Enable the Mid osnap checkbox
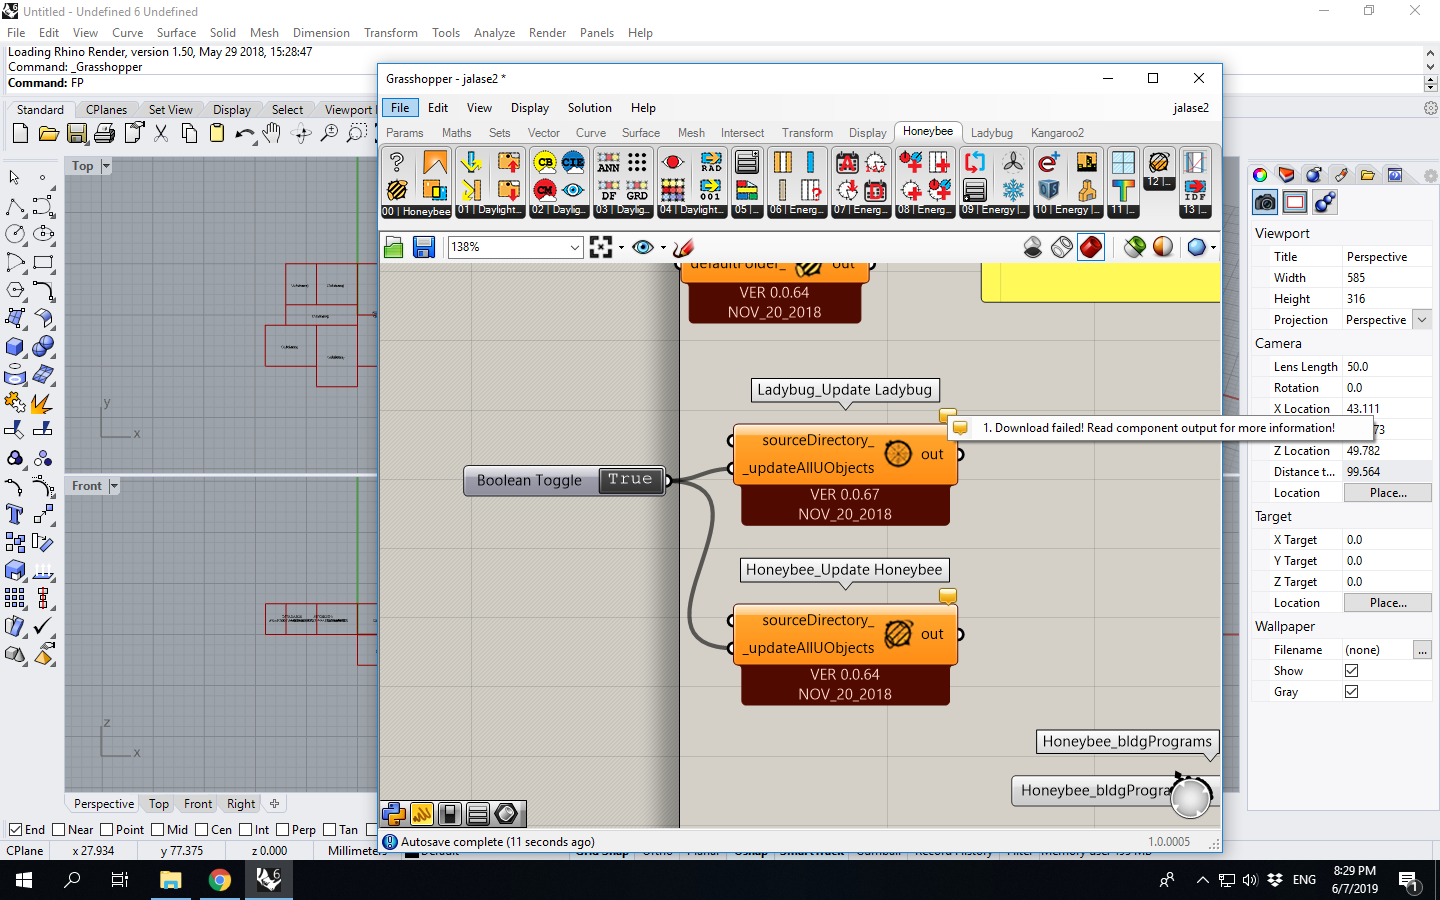The image size is (1440, 900). 158,830
